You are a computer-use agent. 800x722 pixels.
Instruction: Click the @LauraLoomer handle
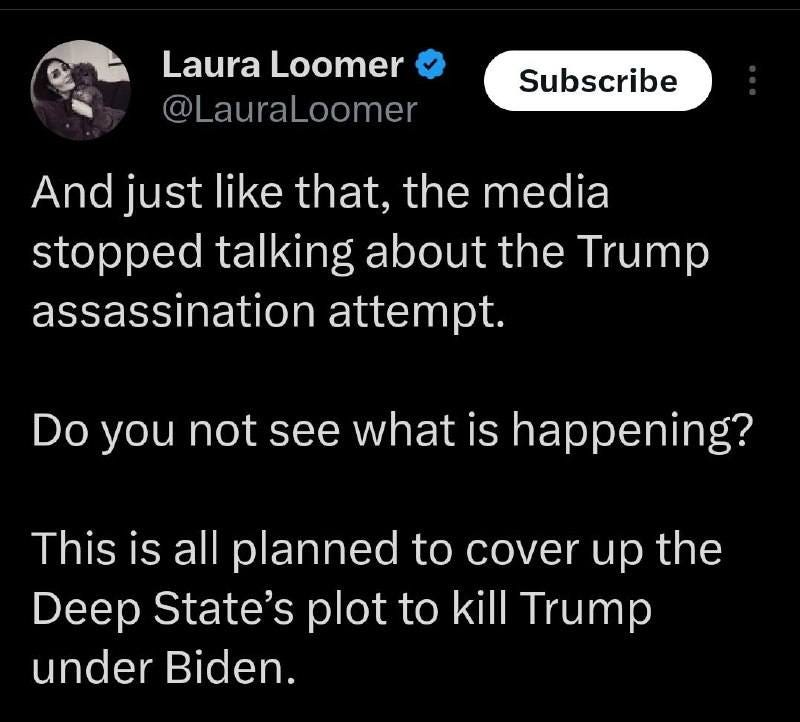(290, 110)
